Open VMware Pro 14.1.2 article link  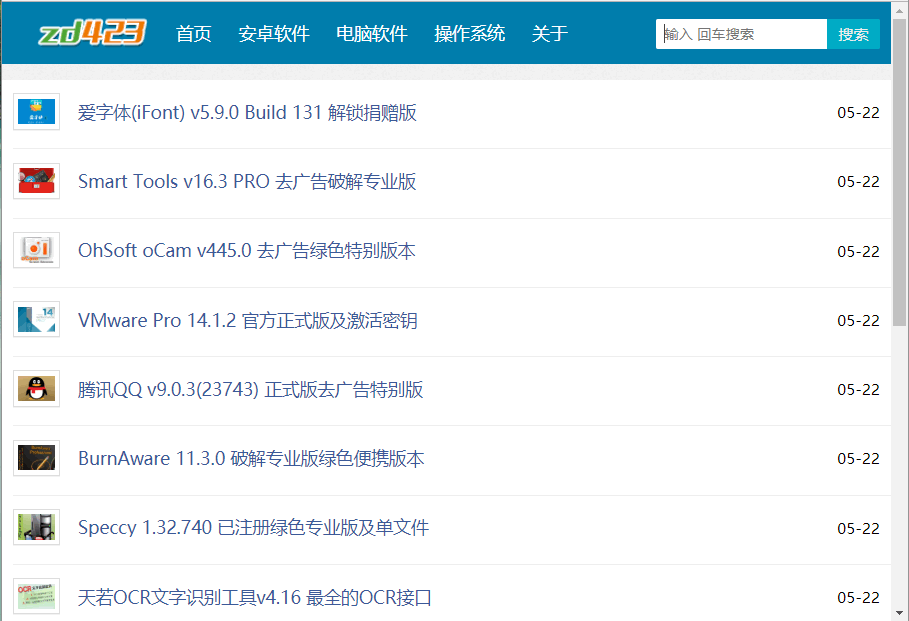248,320
